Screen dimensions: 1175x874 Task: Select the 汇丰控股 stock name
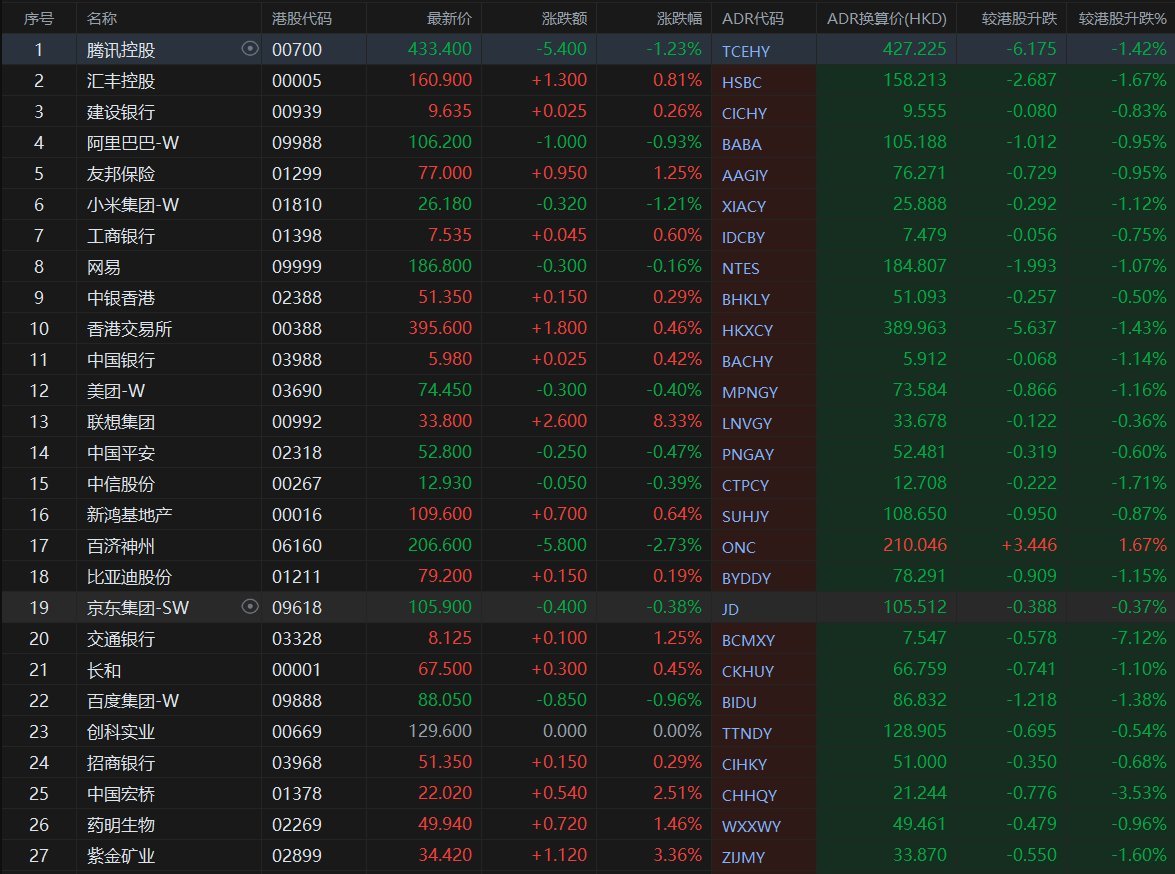tap(121, 81)
